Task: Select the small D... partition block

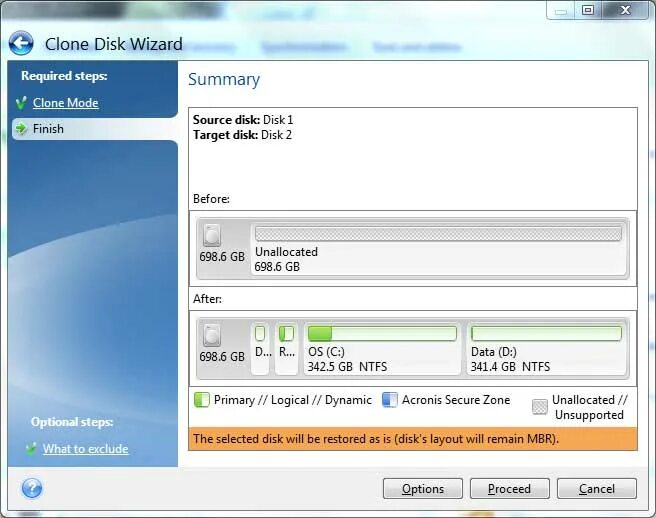Action: (260, 348)
